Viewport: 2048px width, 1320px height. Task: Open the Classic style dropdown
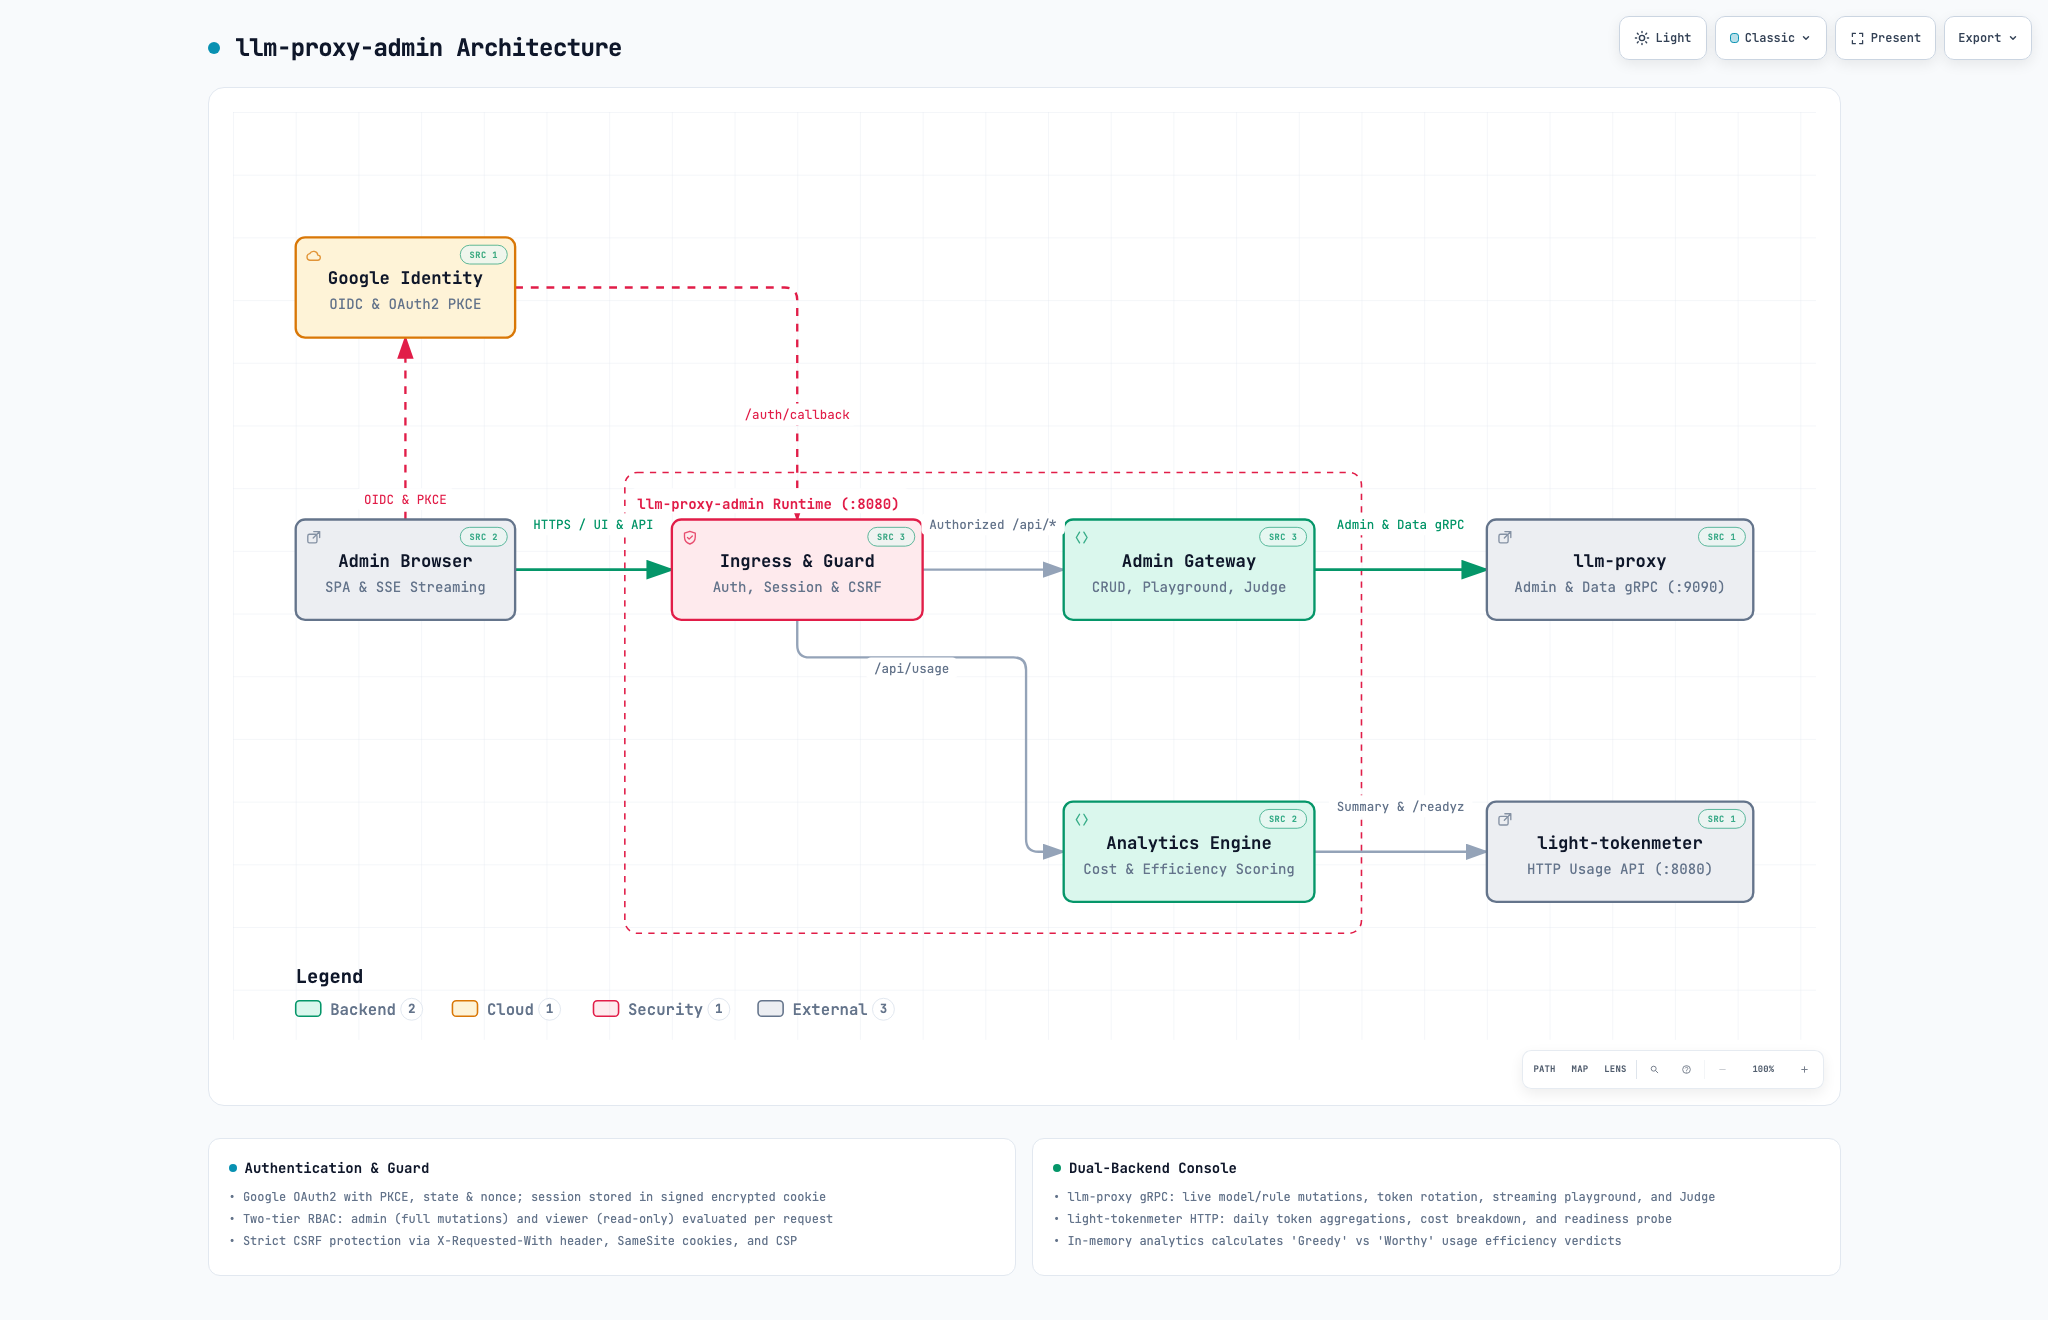tap(1770, 38)
